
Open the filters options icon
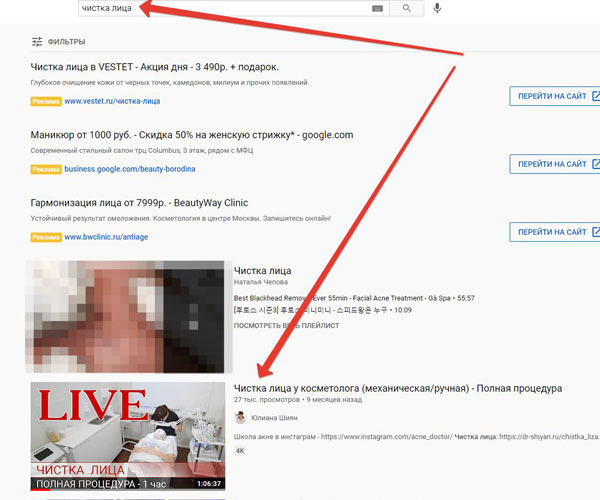(37, 42)
